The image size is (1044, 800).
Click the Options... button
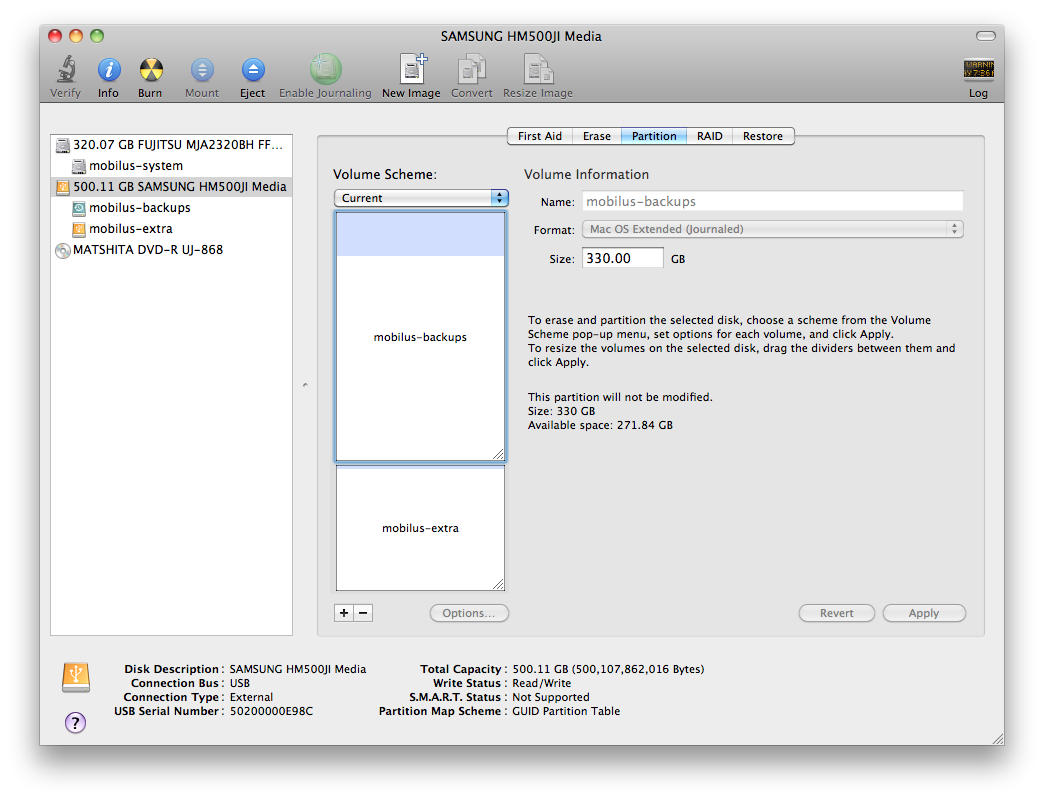(x=469, y=613)
